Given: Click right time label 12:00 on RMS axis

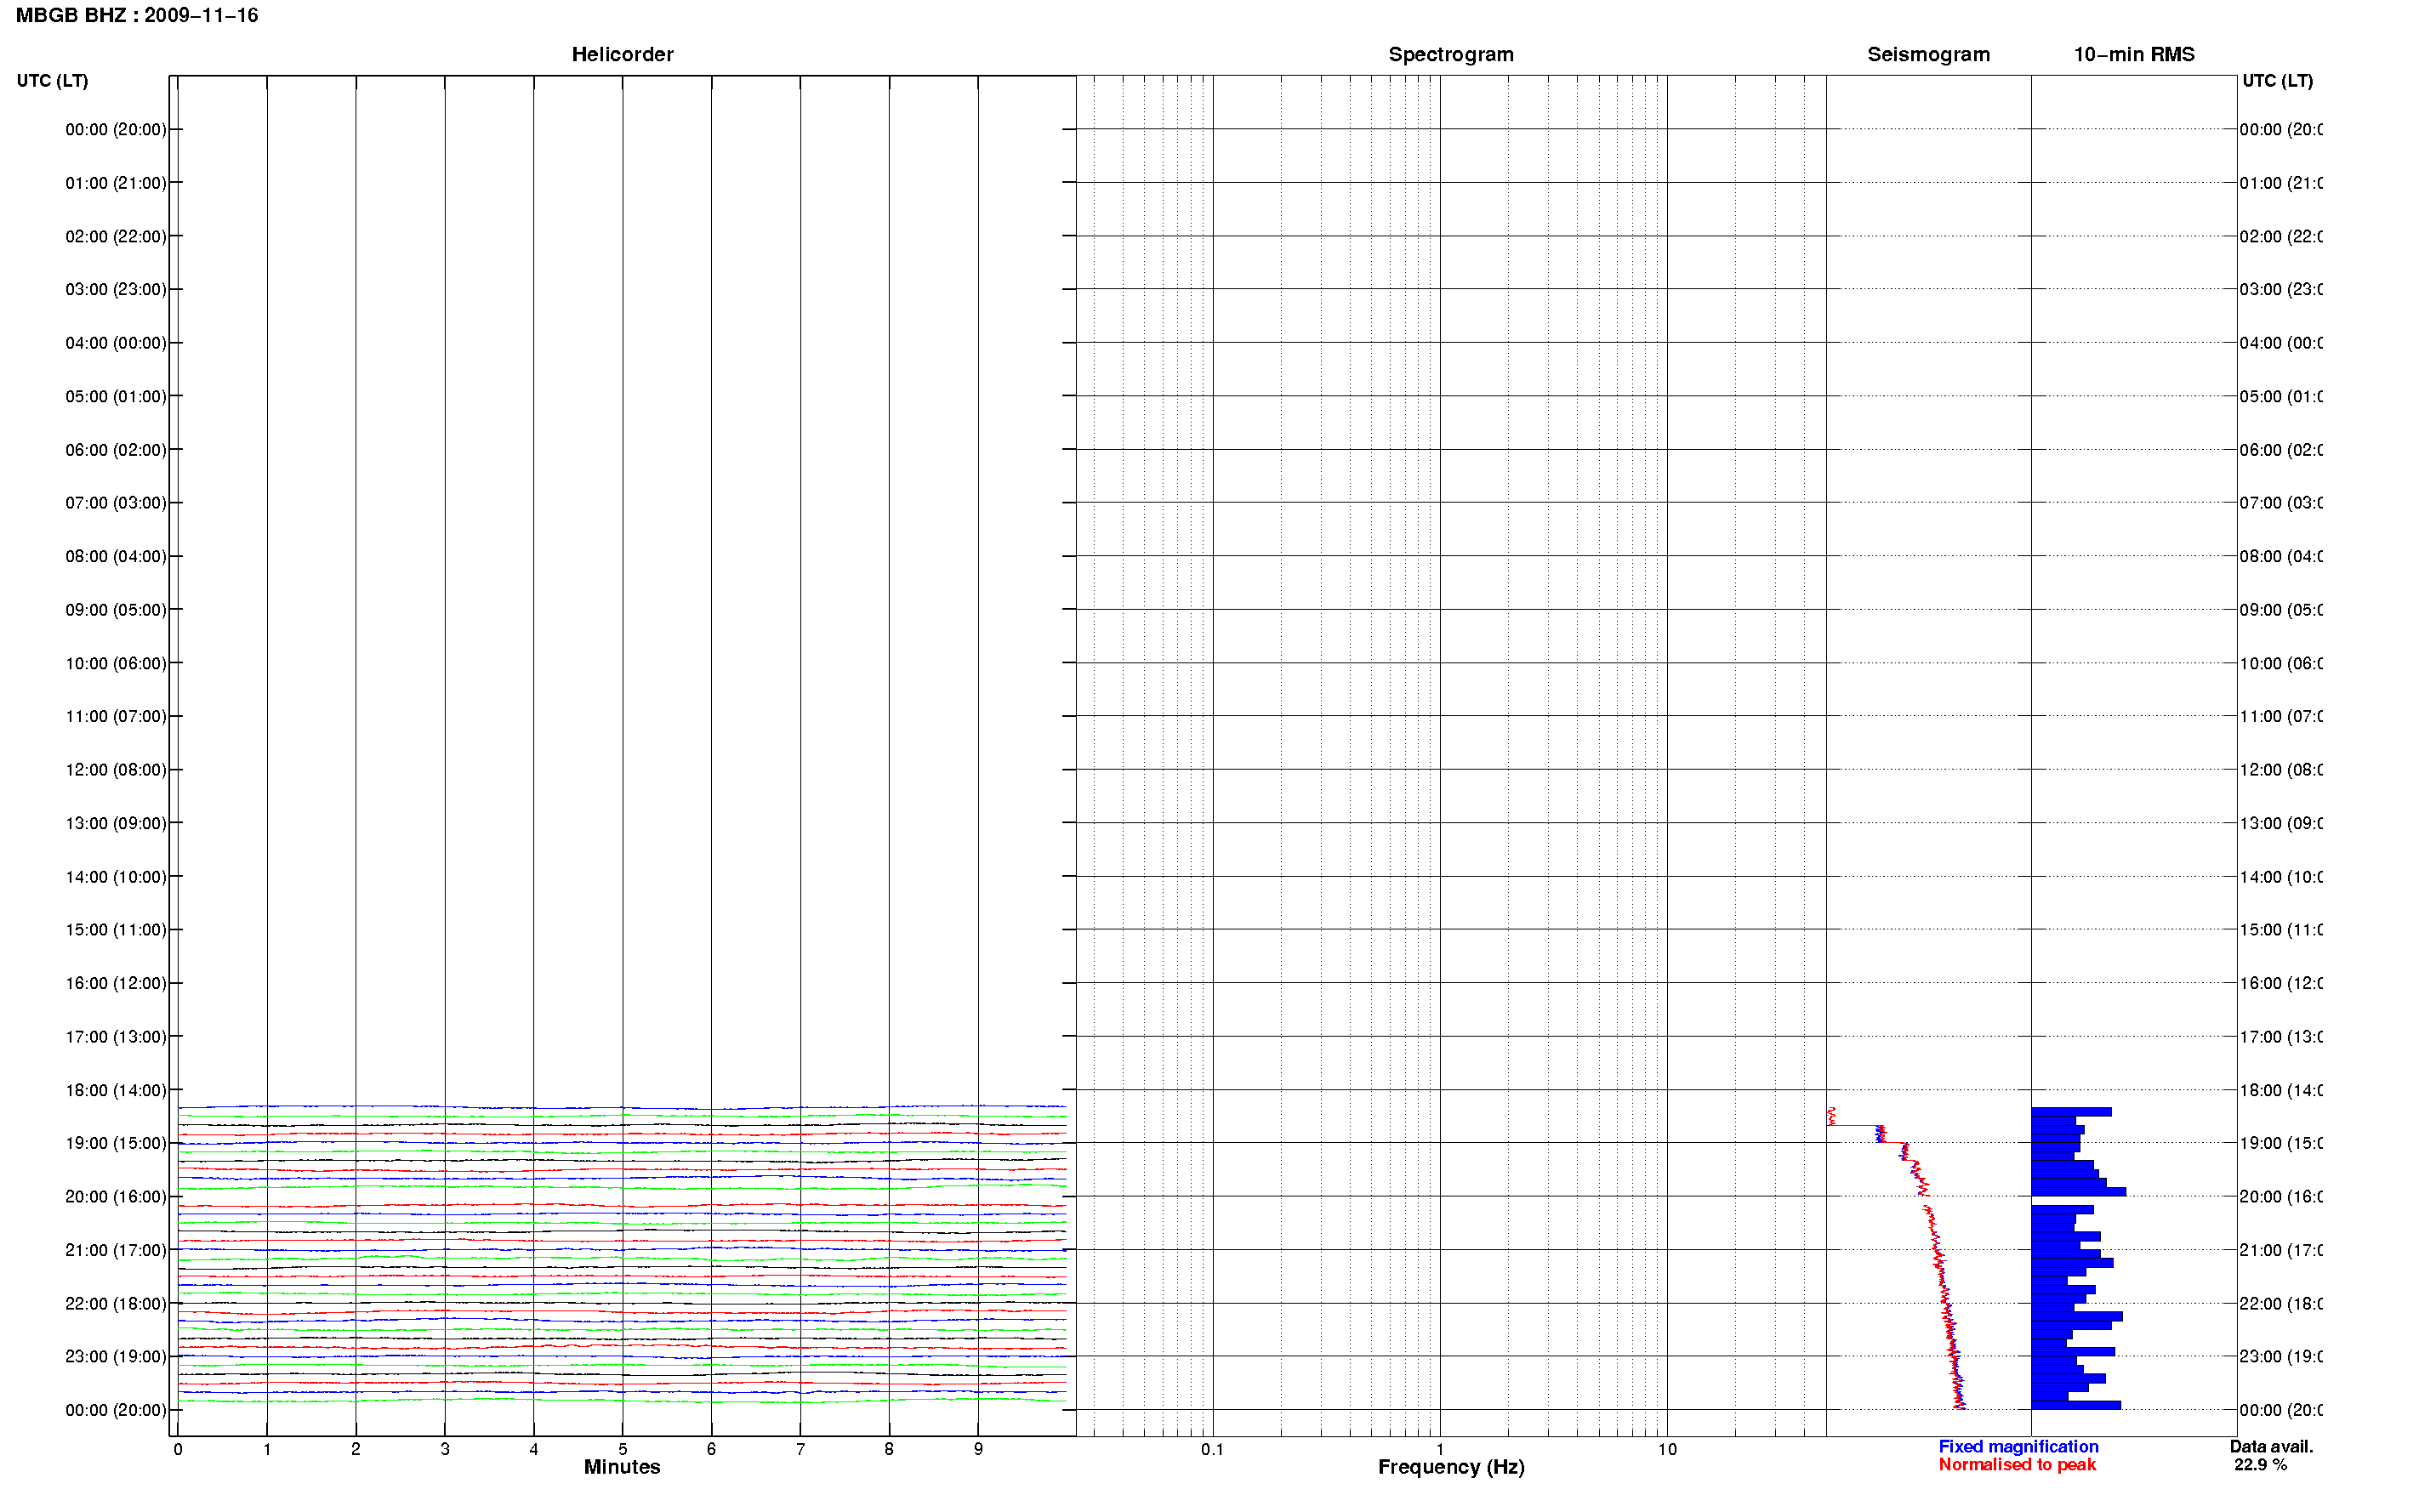Looking at the screenshot, I should pyautogui.click(x=2280, y=770).
